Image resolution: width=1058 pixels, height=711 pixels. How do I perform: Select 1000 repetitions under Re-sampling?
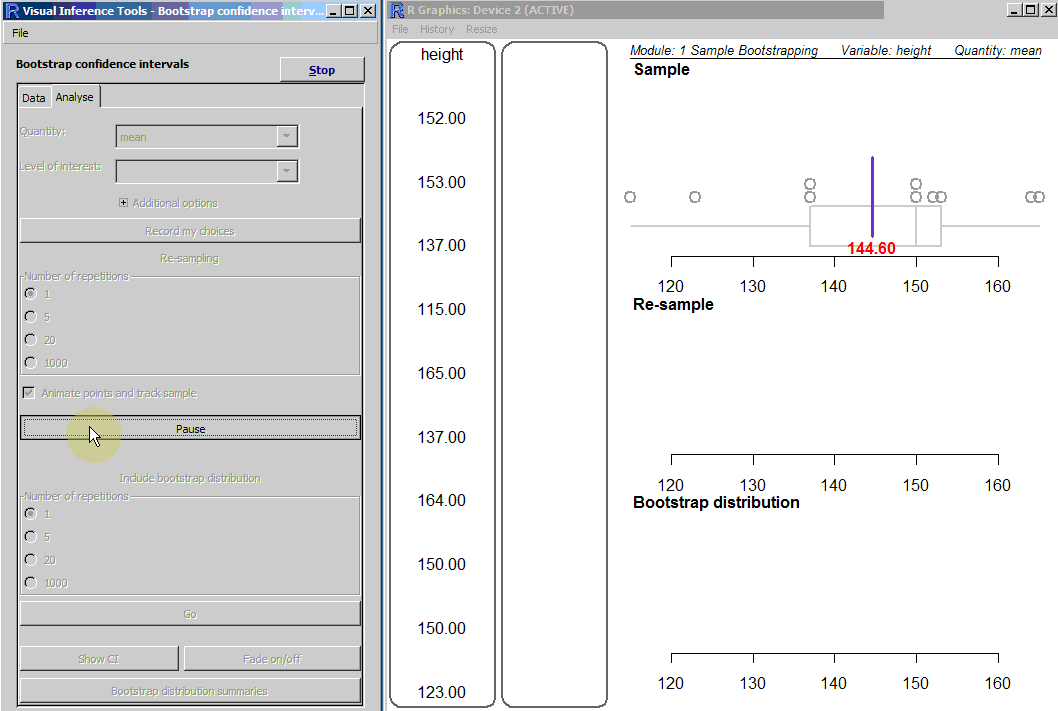point(30,363)
